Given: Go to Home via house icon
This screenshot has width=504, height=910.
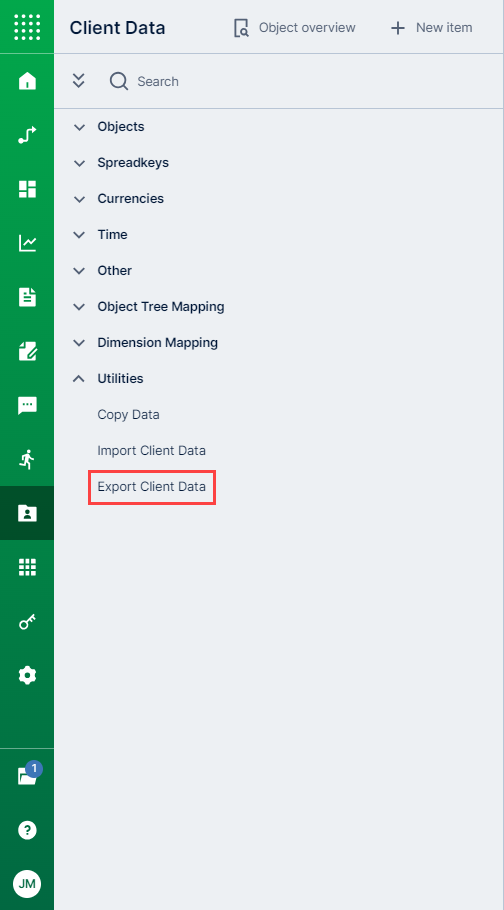Looking at the screenshot, I should pyautogui.click(x=27, y=81).
